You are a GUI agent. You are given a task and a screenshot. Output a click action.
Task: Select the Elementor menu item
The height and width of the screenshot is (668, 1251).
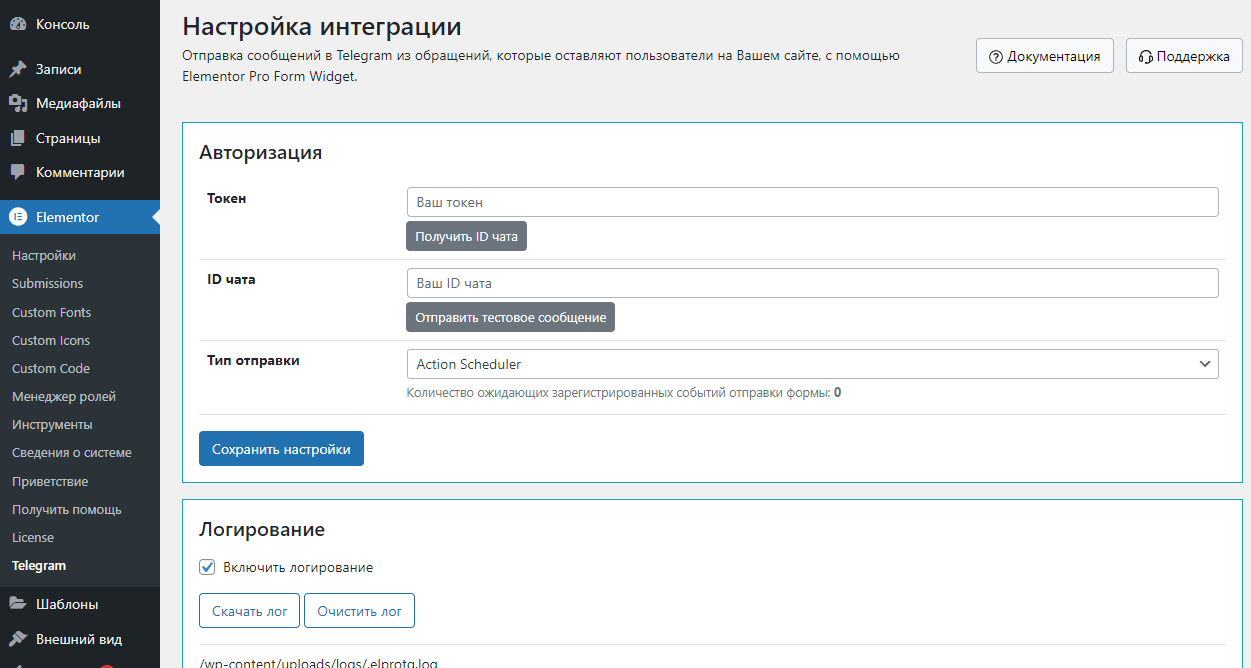pyautogui.click(x=80, y=217)
